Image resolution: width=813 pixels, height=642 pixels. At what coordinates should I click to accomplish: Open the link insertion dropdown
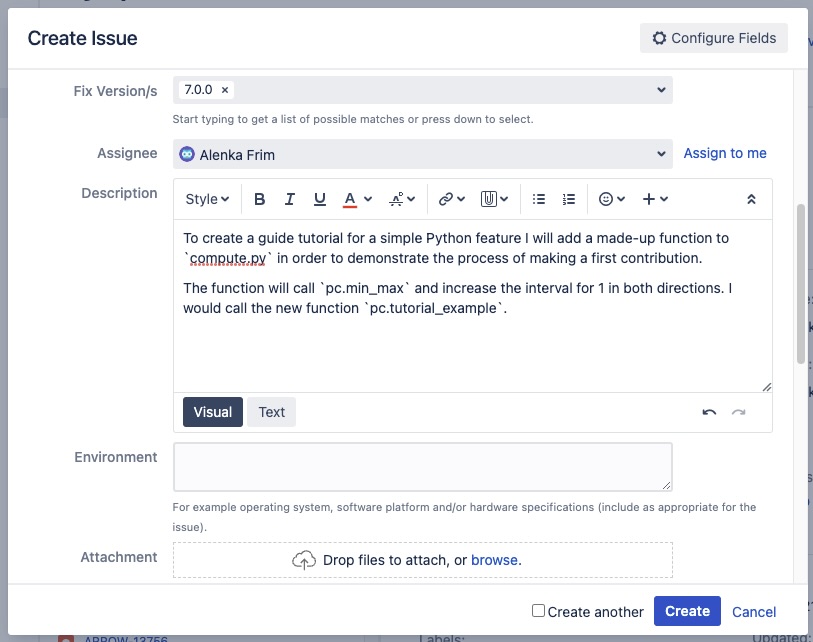tap(452, 199)
